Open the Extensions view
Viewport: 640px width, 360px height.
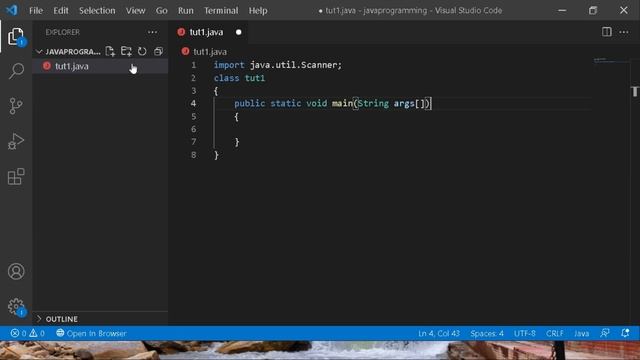click(x=16, y=176)
